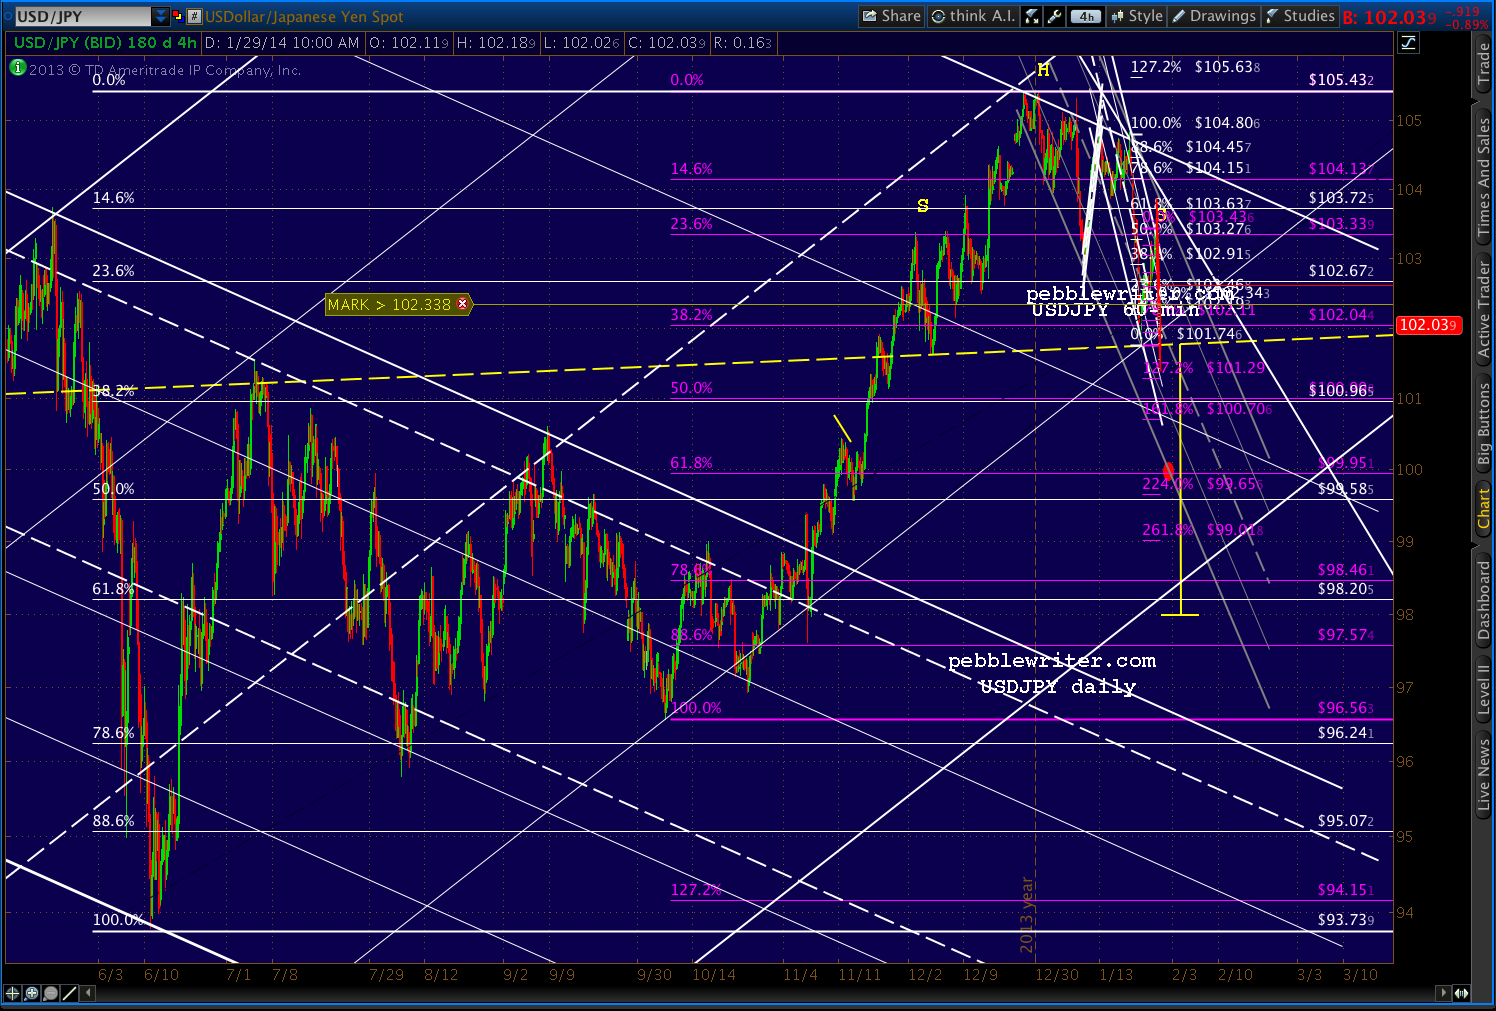1496x1011 pixels.
Task: Click the 'USD/JPY (BID) 180 d 4h' chart label
Action: click(105, 43)
